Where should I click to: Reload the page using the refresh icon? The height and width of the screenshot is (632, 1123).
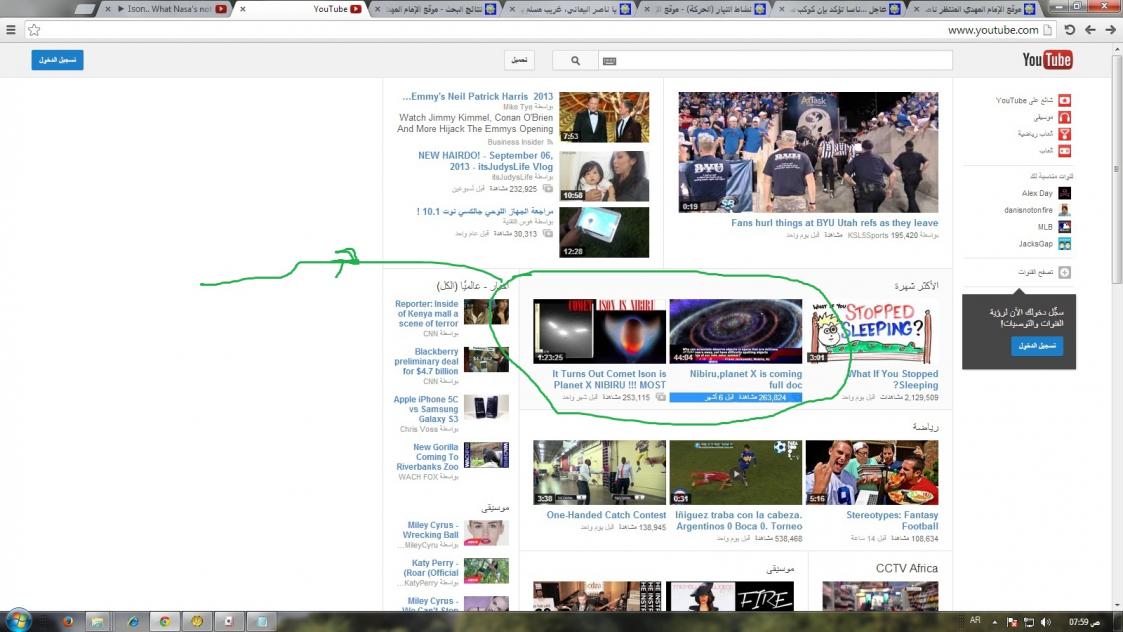point(1069,30)
